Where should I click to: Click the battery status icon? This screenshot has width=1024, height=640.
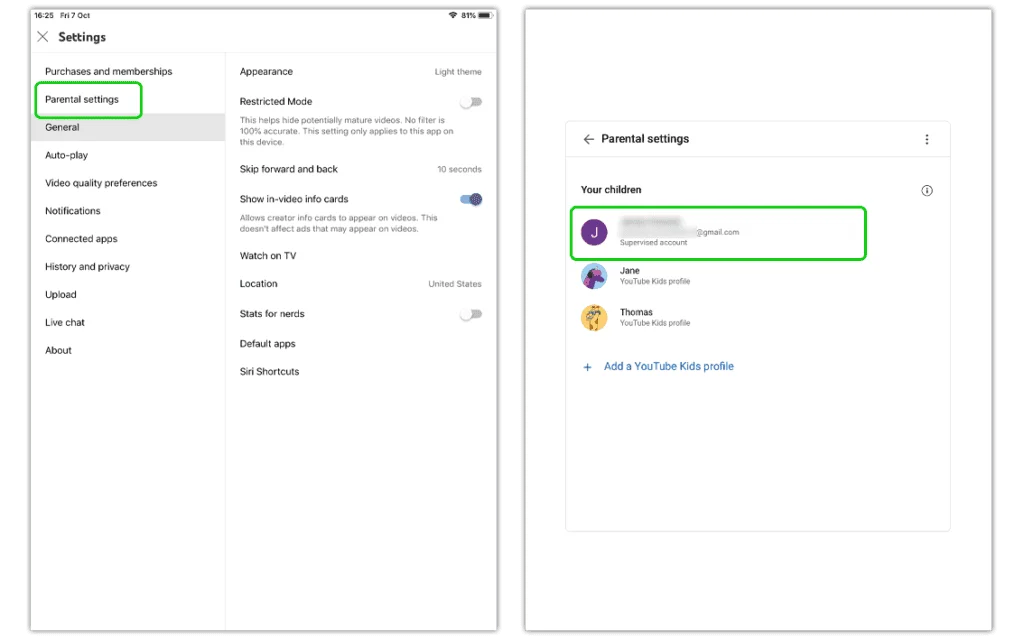tap(485, 15)
